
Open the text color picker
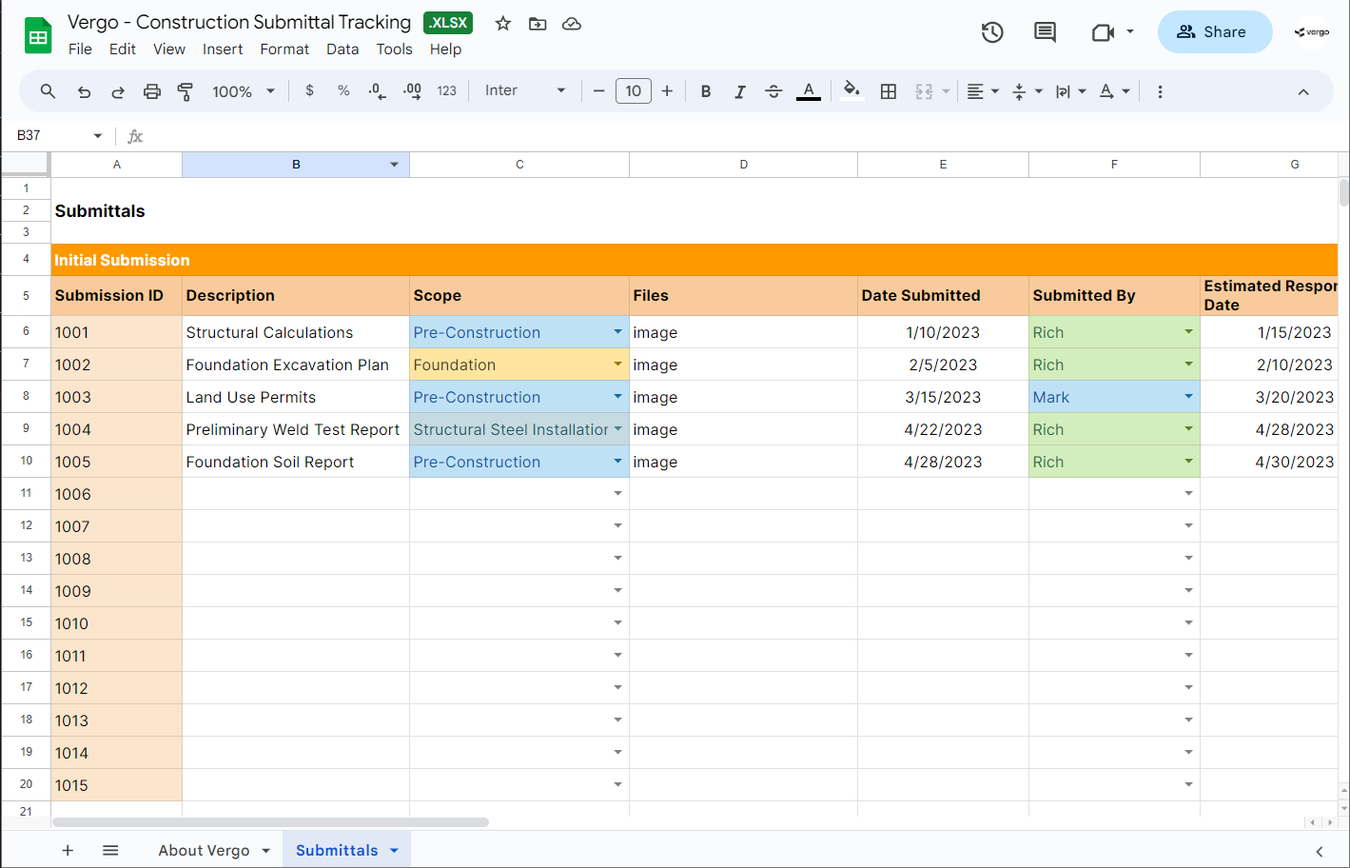808,91
